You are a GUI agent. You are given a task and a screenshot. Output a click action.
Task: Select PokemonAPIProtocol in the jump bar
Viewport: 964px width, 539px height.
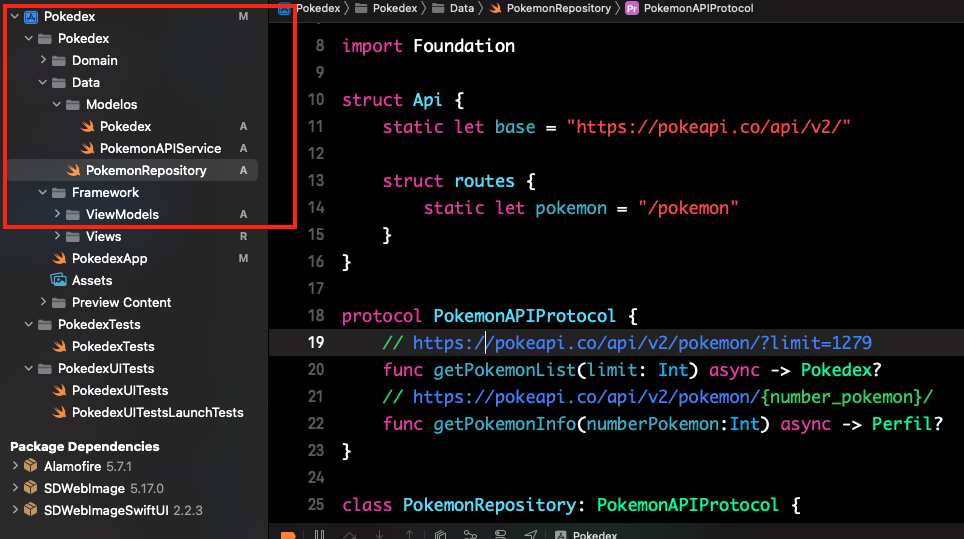point(699,8)
